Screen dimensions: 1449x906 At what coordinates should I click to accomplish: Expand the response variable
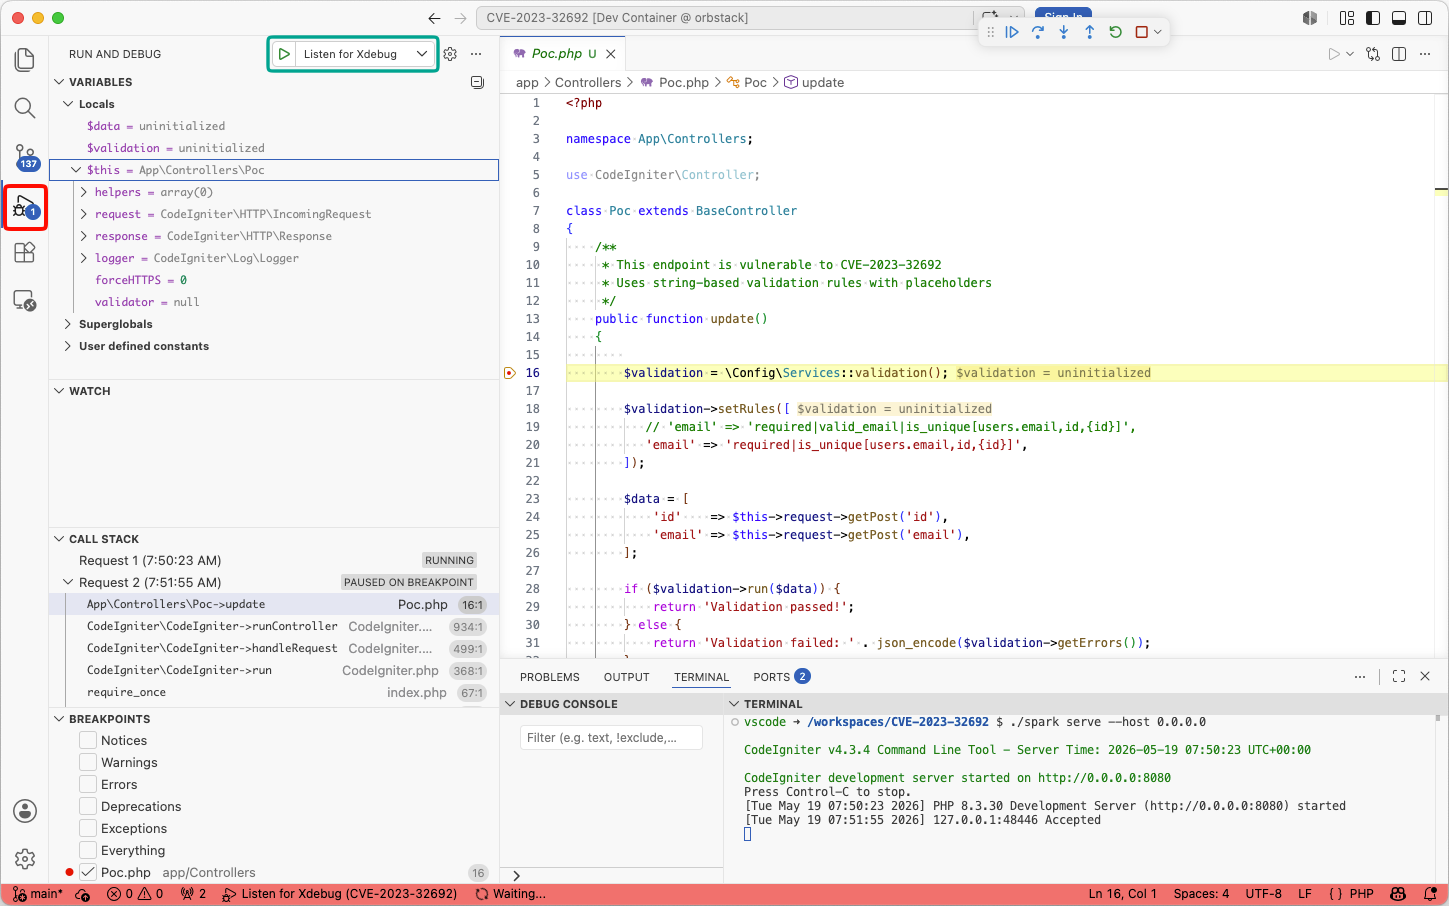pyautogui.click(x=84, y=236)
